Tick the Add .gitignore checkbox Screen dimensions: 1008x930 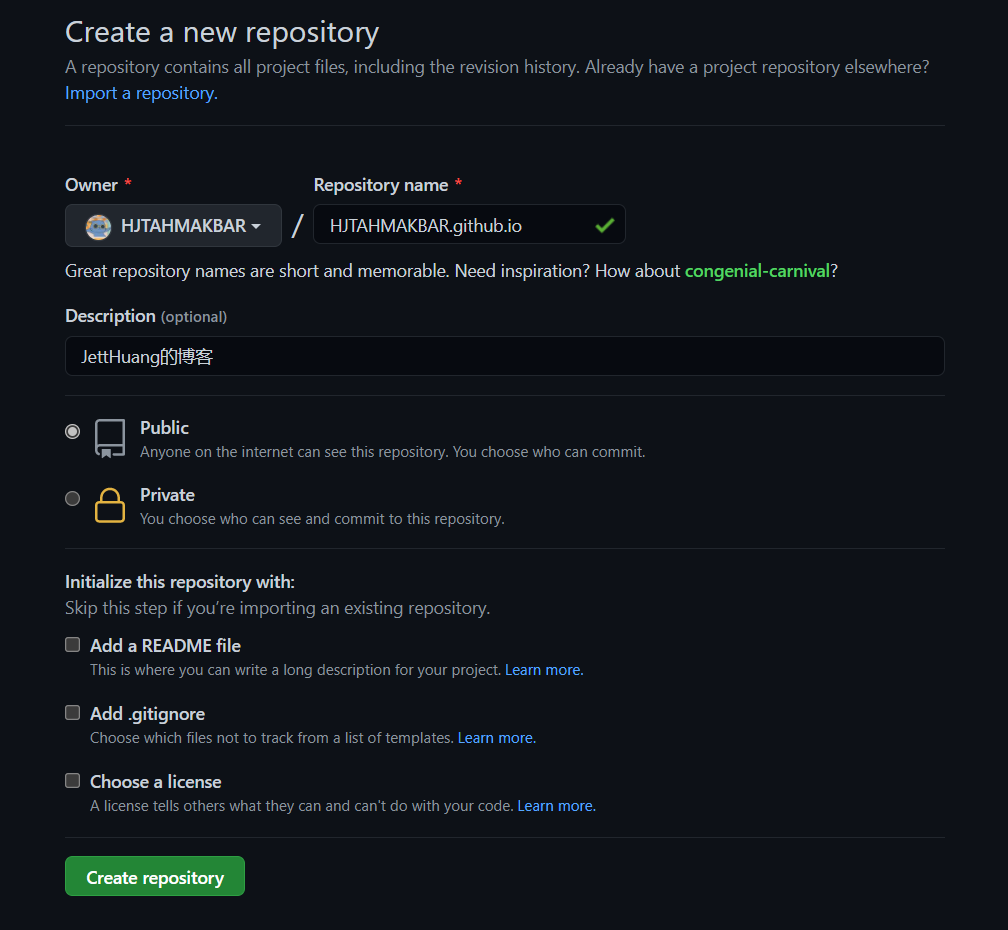point(73,713)
